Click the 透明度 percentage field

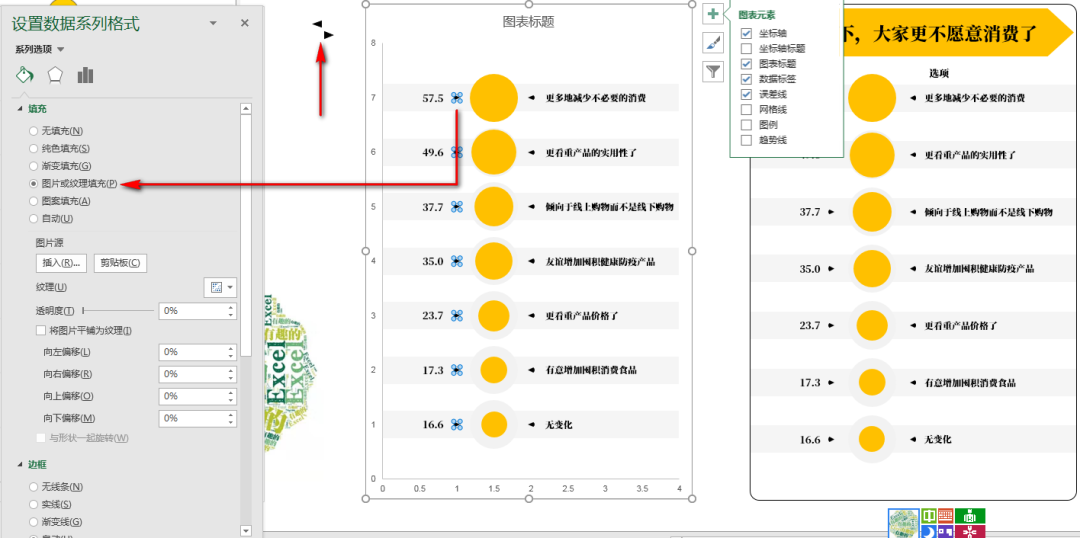192,311
